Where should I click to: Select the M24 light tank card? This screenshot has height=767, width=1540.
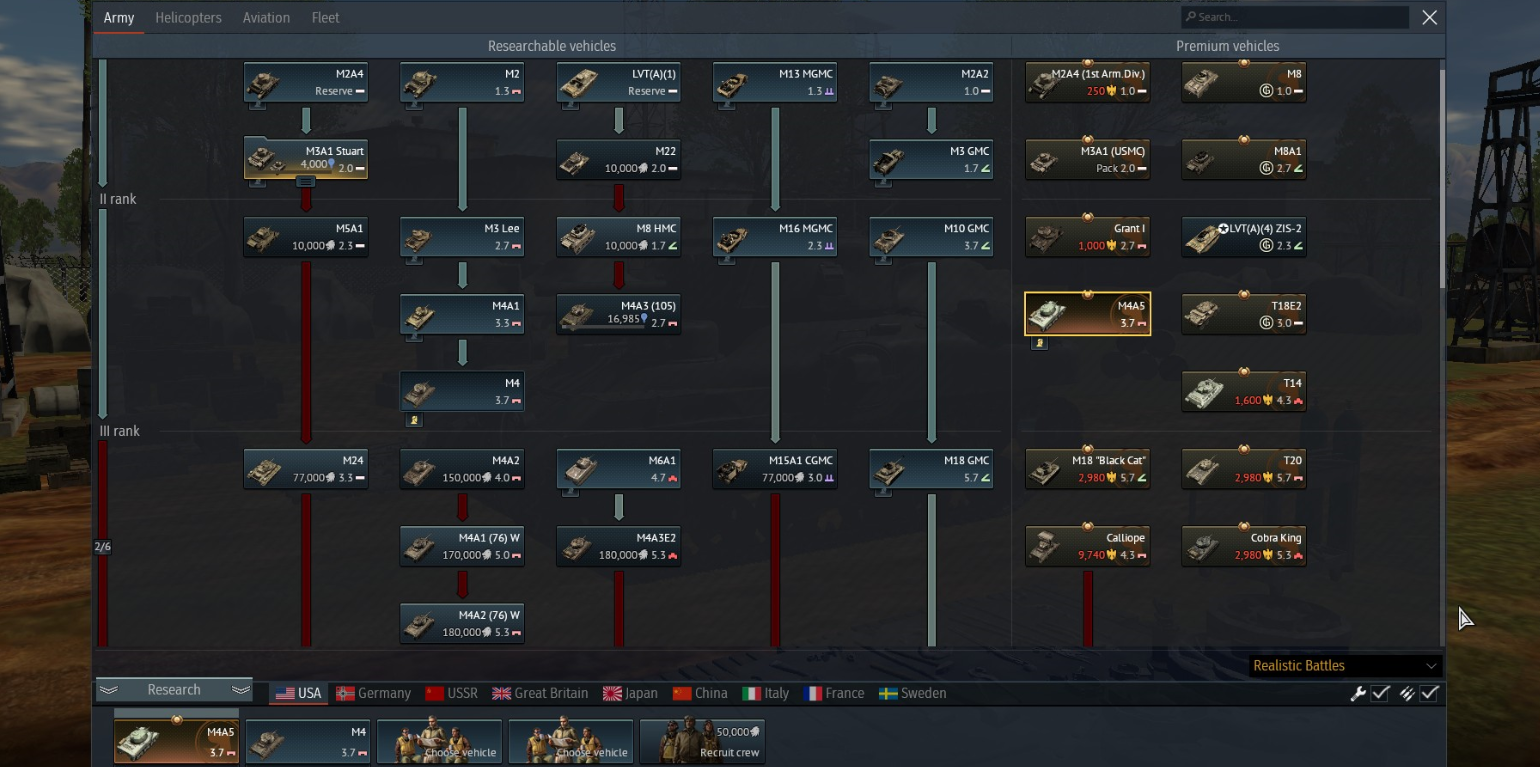click(306, 469)
